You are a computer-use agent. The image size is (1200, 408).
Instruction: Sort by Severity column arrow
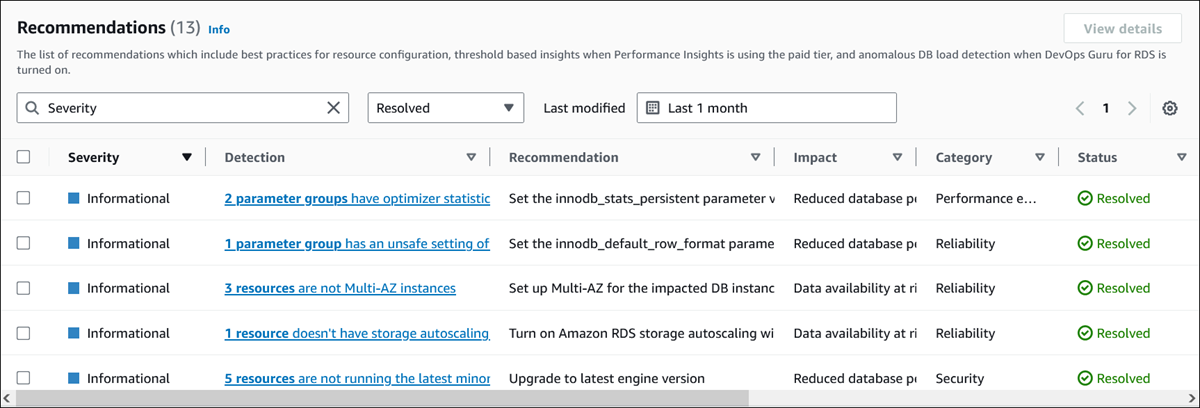point(187,157)
